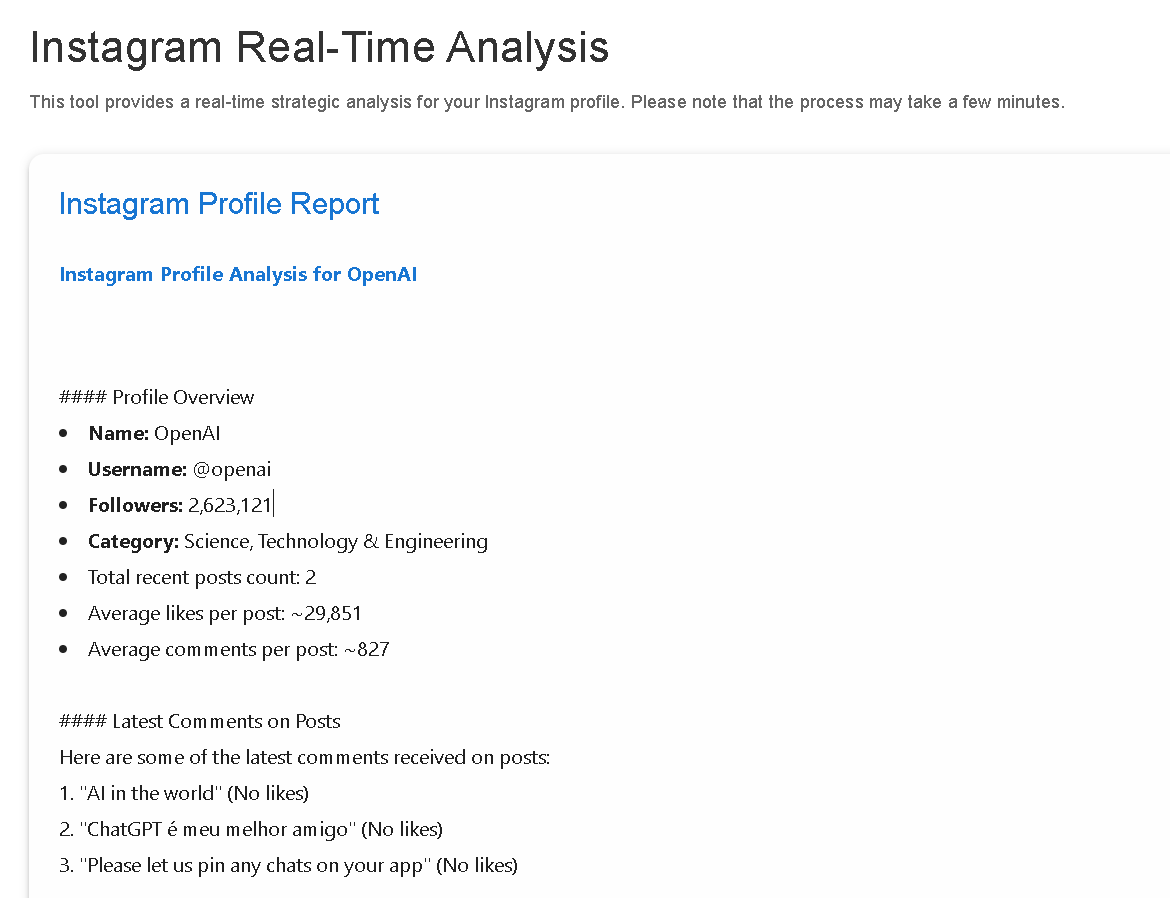Image resolution: width=1170 pixels, height=898 pixels.
Task: Open the Instagram Profile Report heading
Action: pyautogui.click(x=219, y=205)
